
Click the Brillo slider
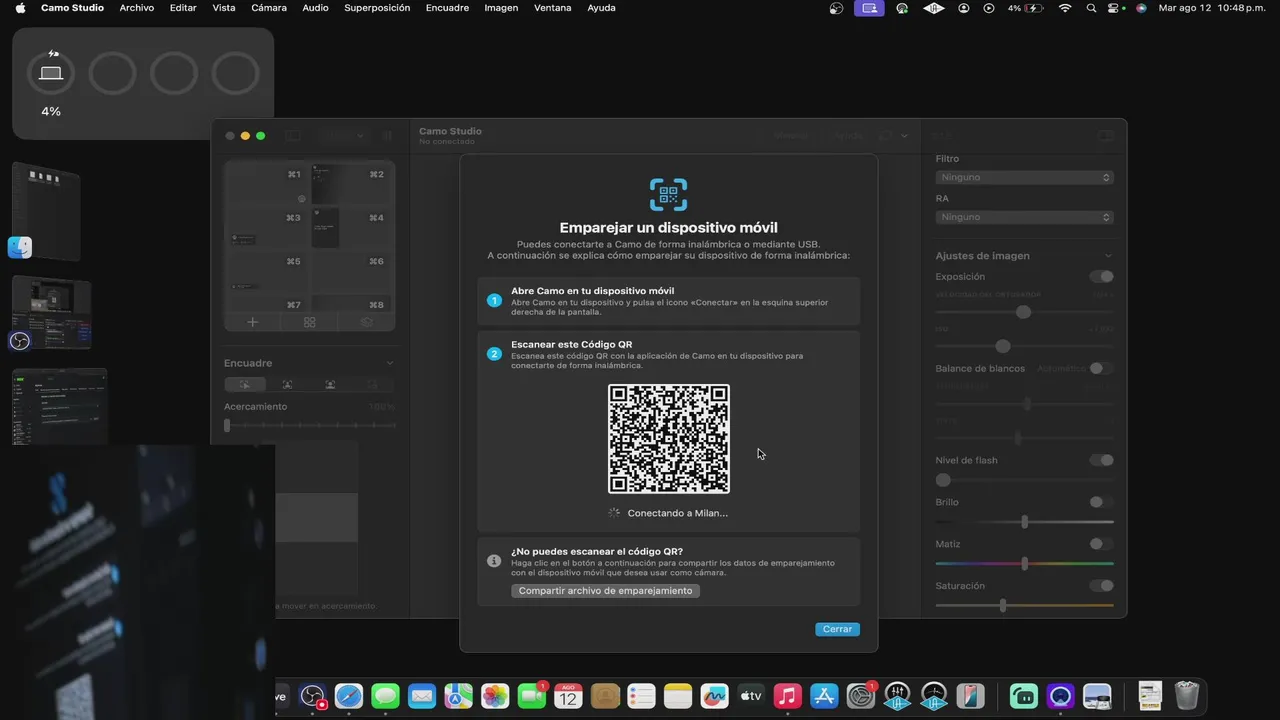coord(1024,522)
